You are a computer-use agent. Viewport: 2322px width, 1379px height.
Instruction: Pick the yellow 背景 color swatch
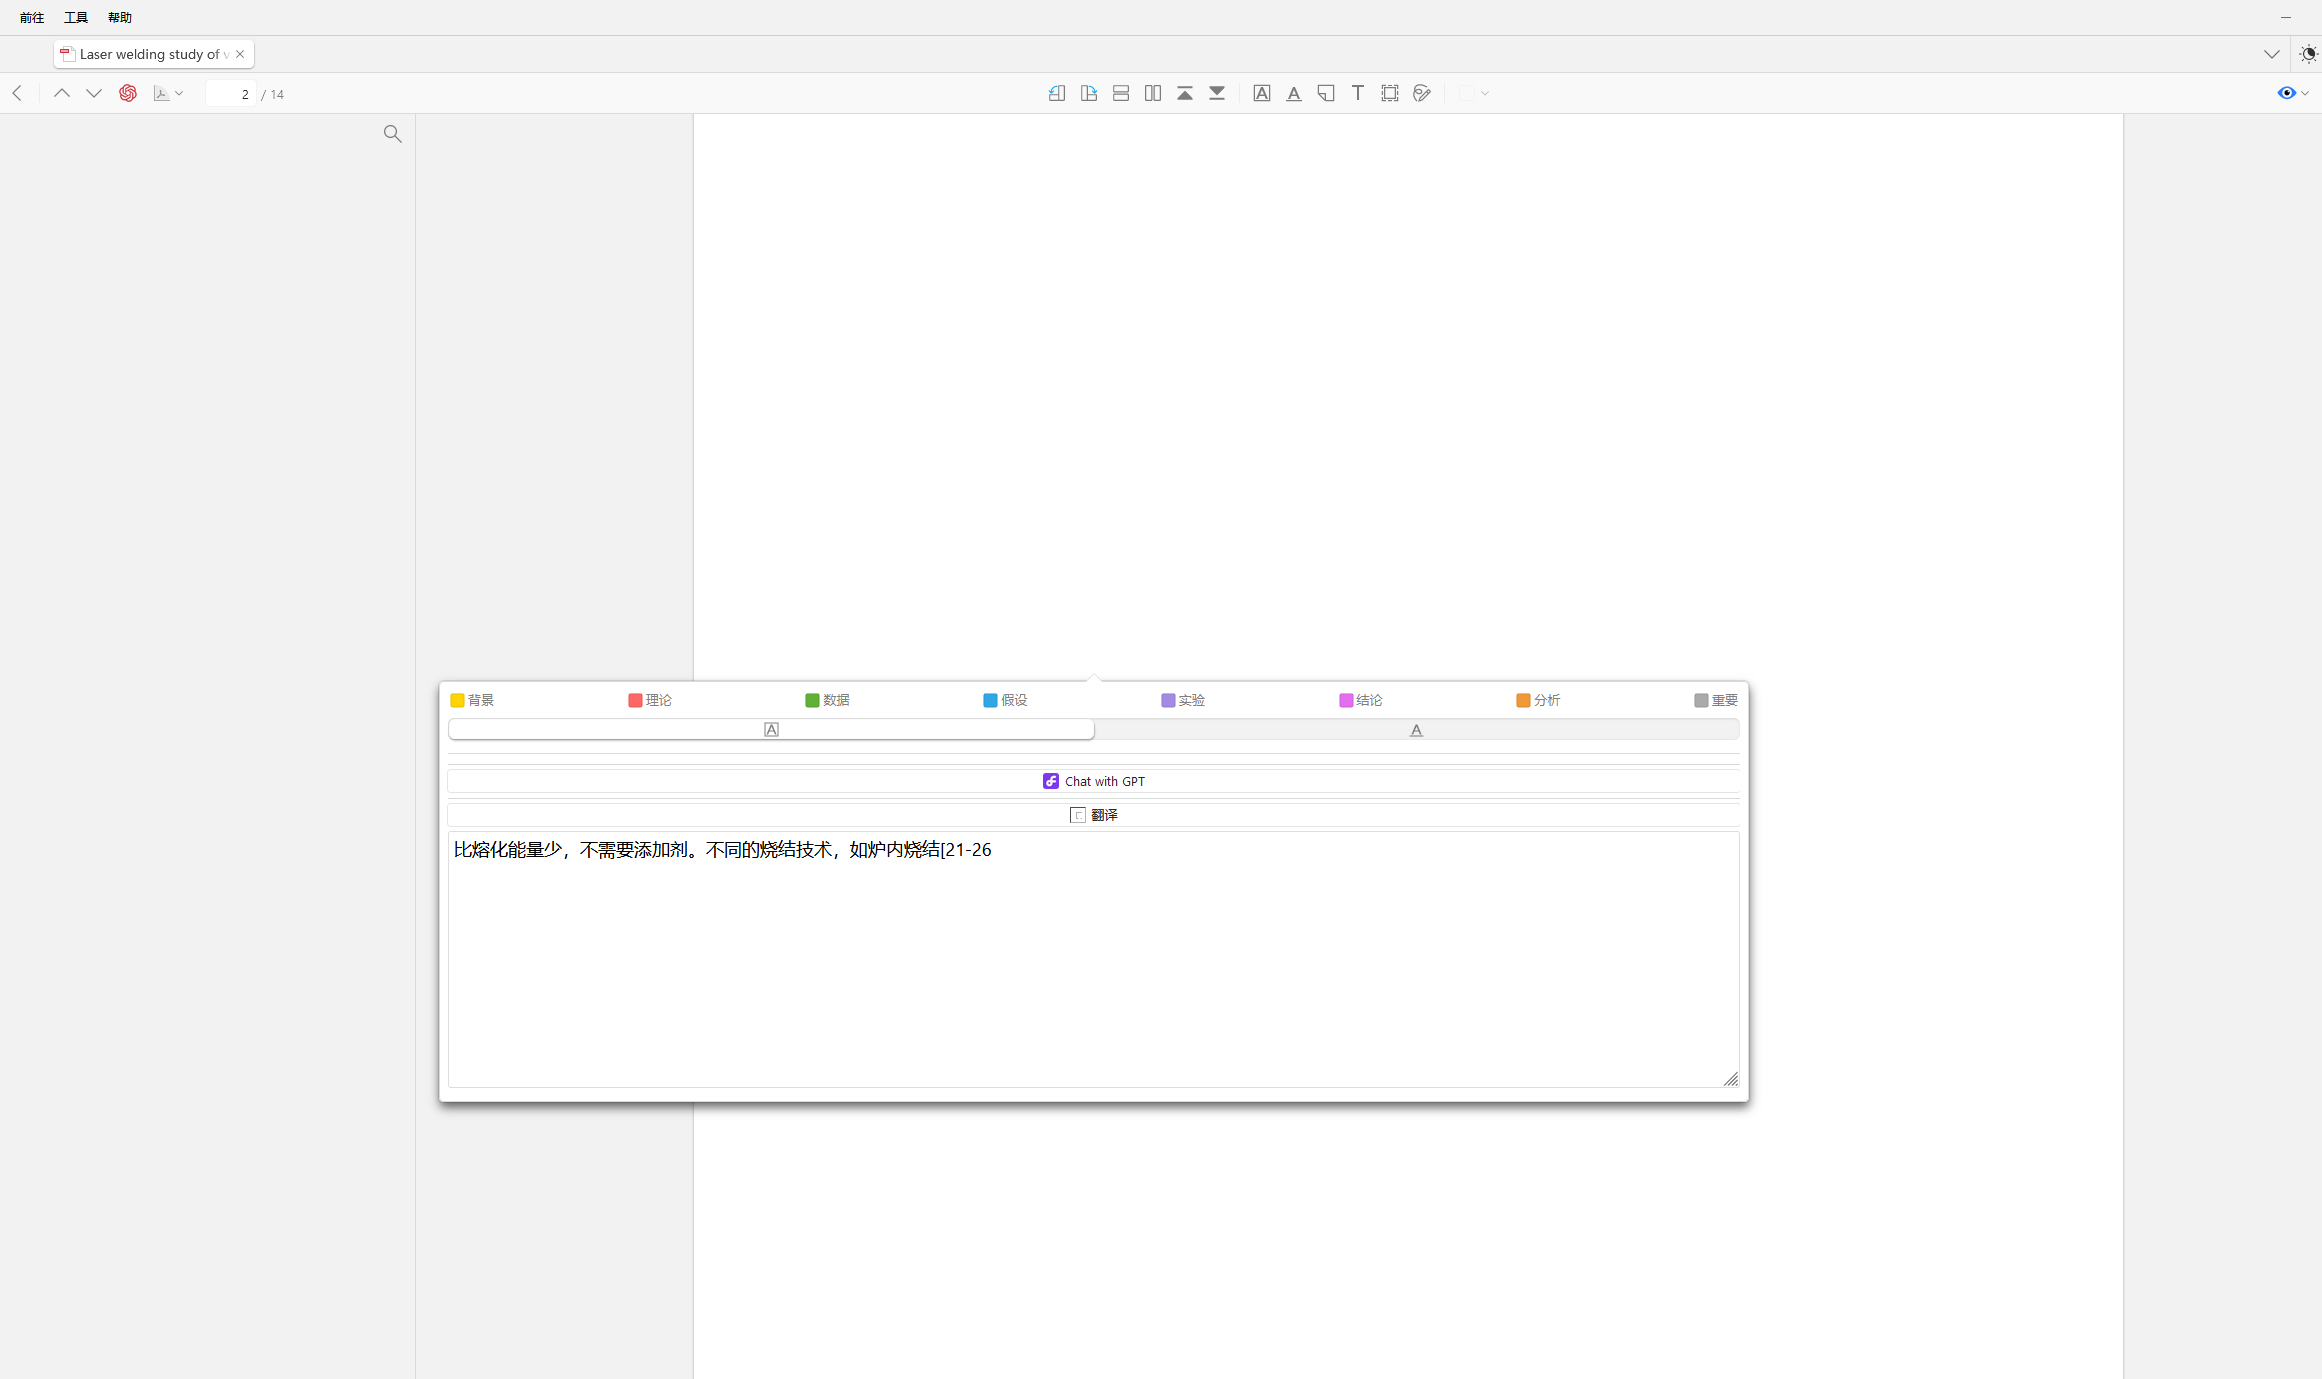458,700
